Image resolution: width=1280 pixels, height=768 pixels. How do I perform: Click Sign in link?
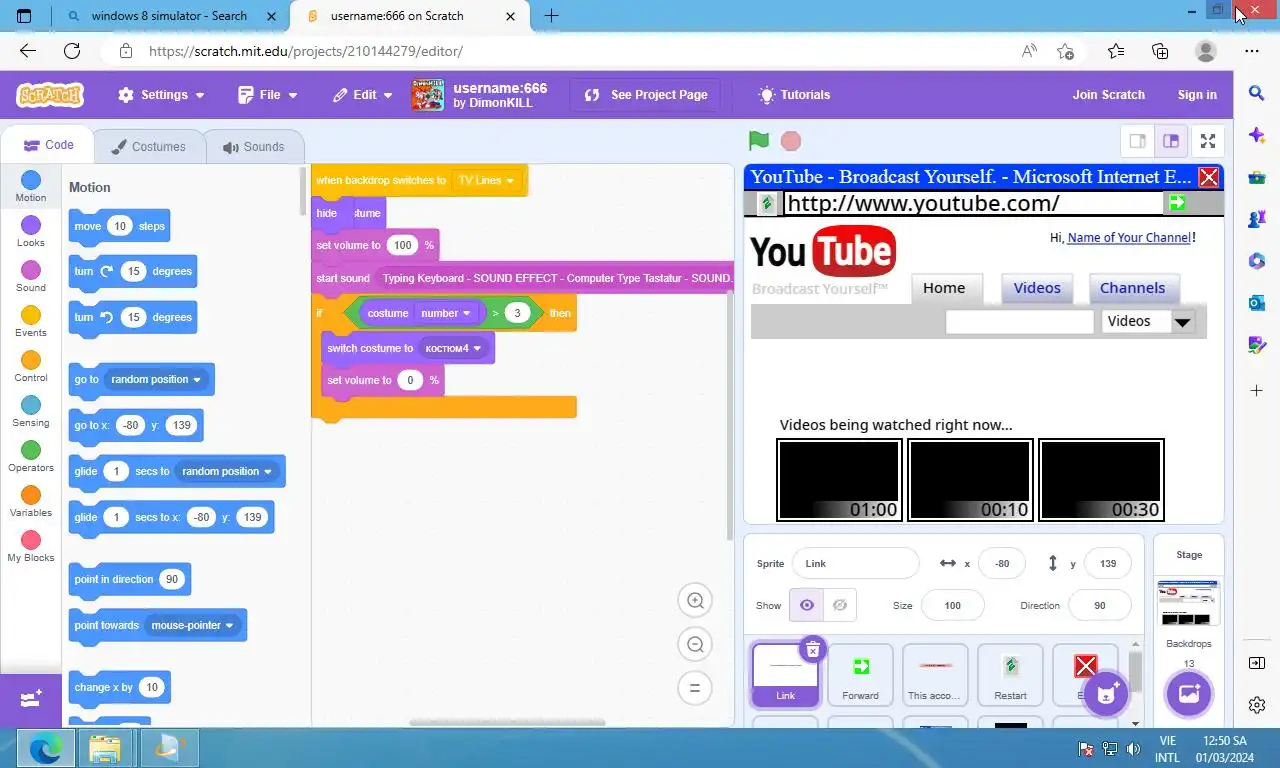pyautogui.click(x=1197, y=95)
